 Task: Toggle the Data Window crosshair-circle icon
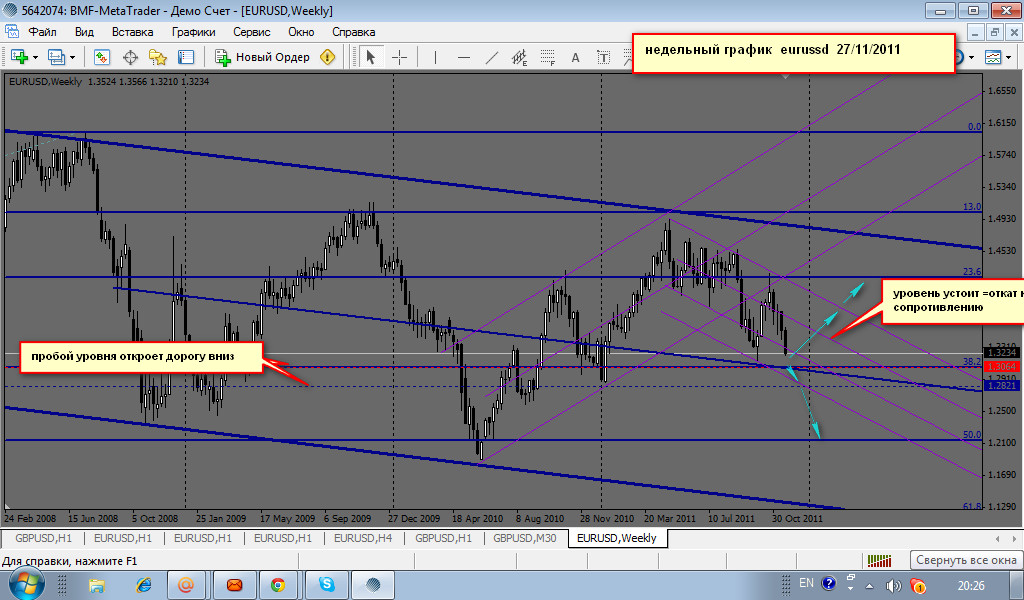[131, 57]
